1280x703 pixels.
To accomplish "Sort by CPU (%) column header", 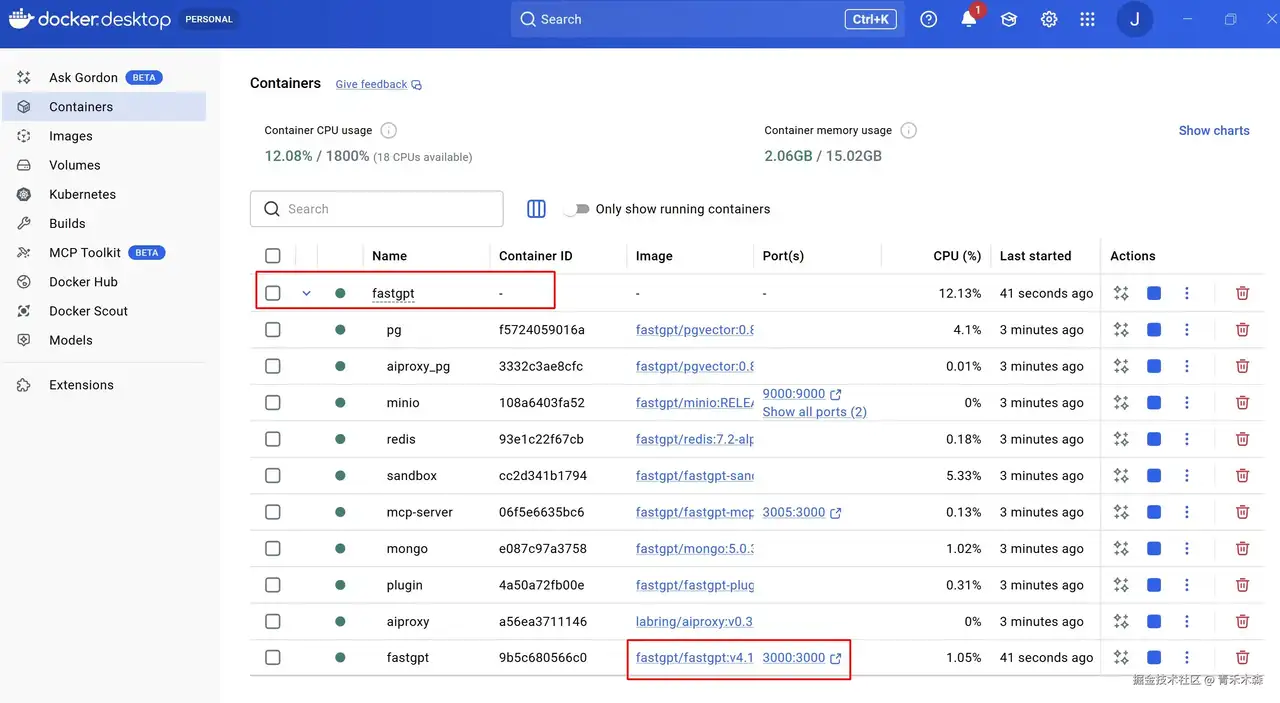I will pyautogui.click(x=957, y=256).
